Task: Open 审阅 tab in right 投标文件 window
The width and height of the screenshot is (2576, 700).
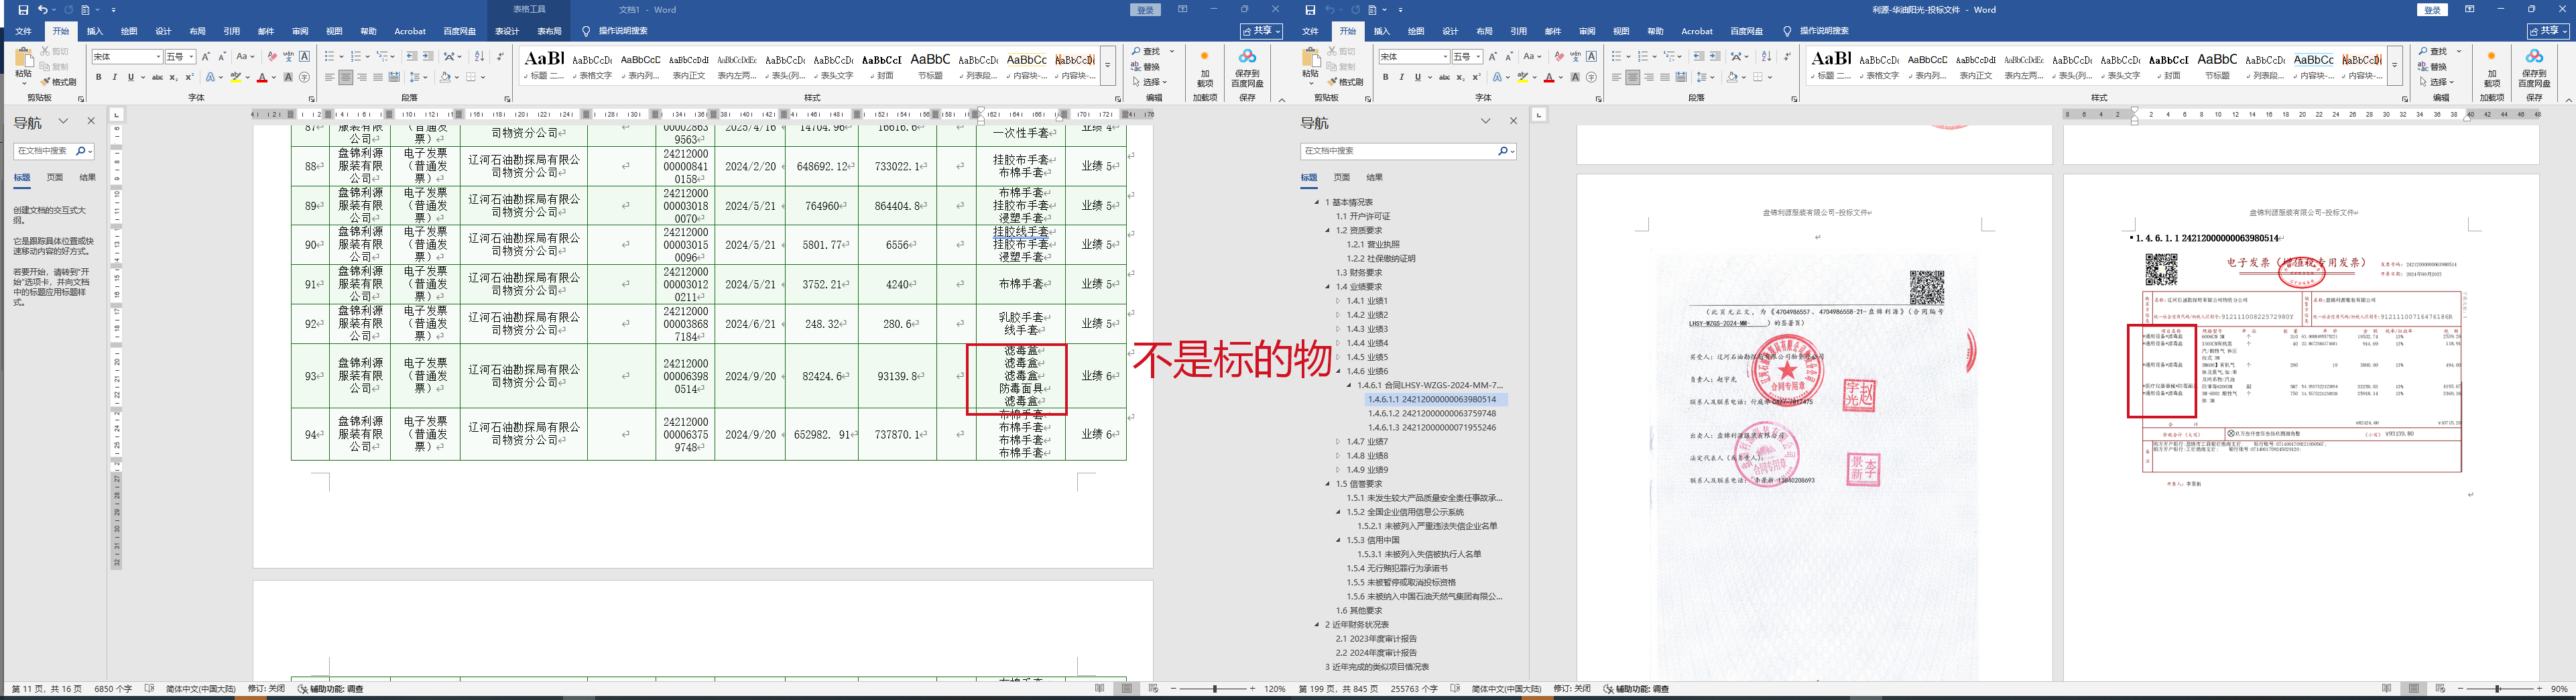Action: [x=1587, y=31]
